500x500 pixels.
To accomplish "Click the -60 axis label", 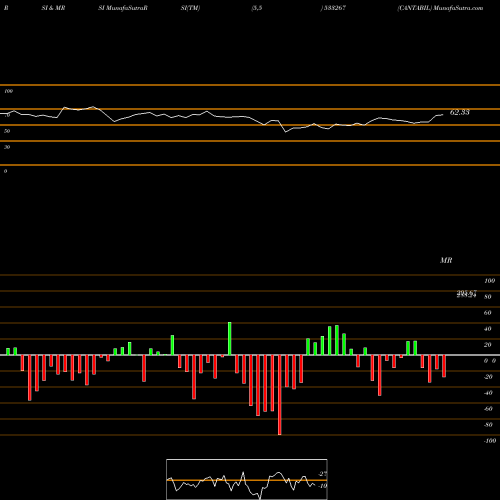I will [488, 409].
